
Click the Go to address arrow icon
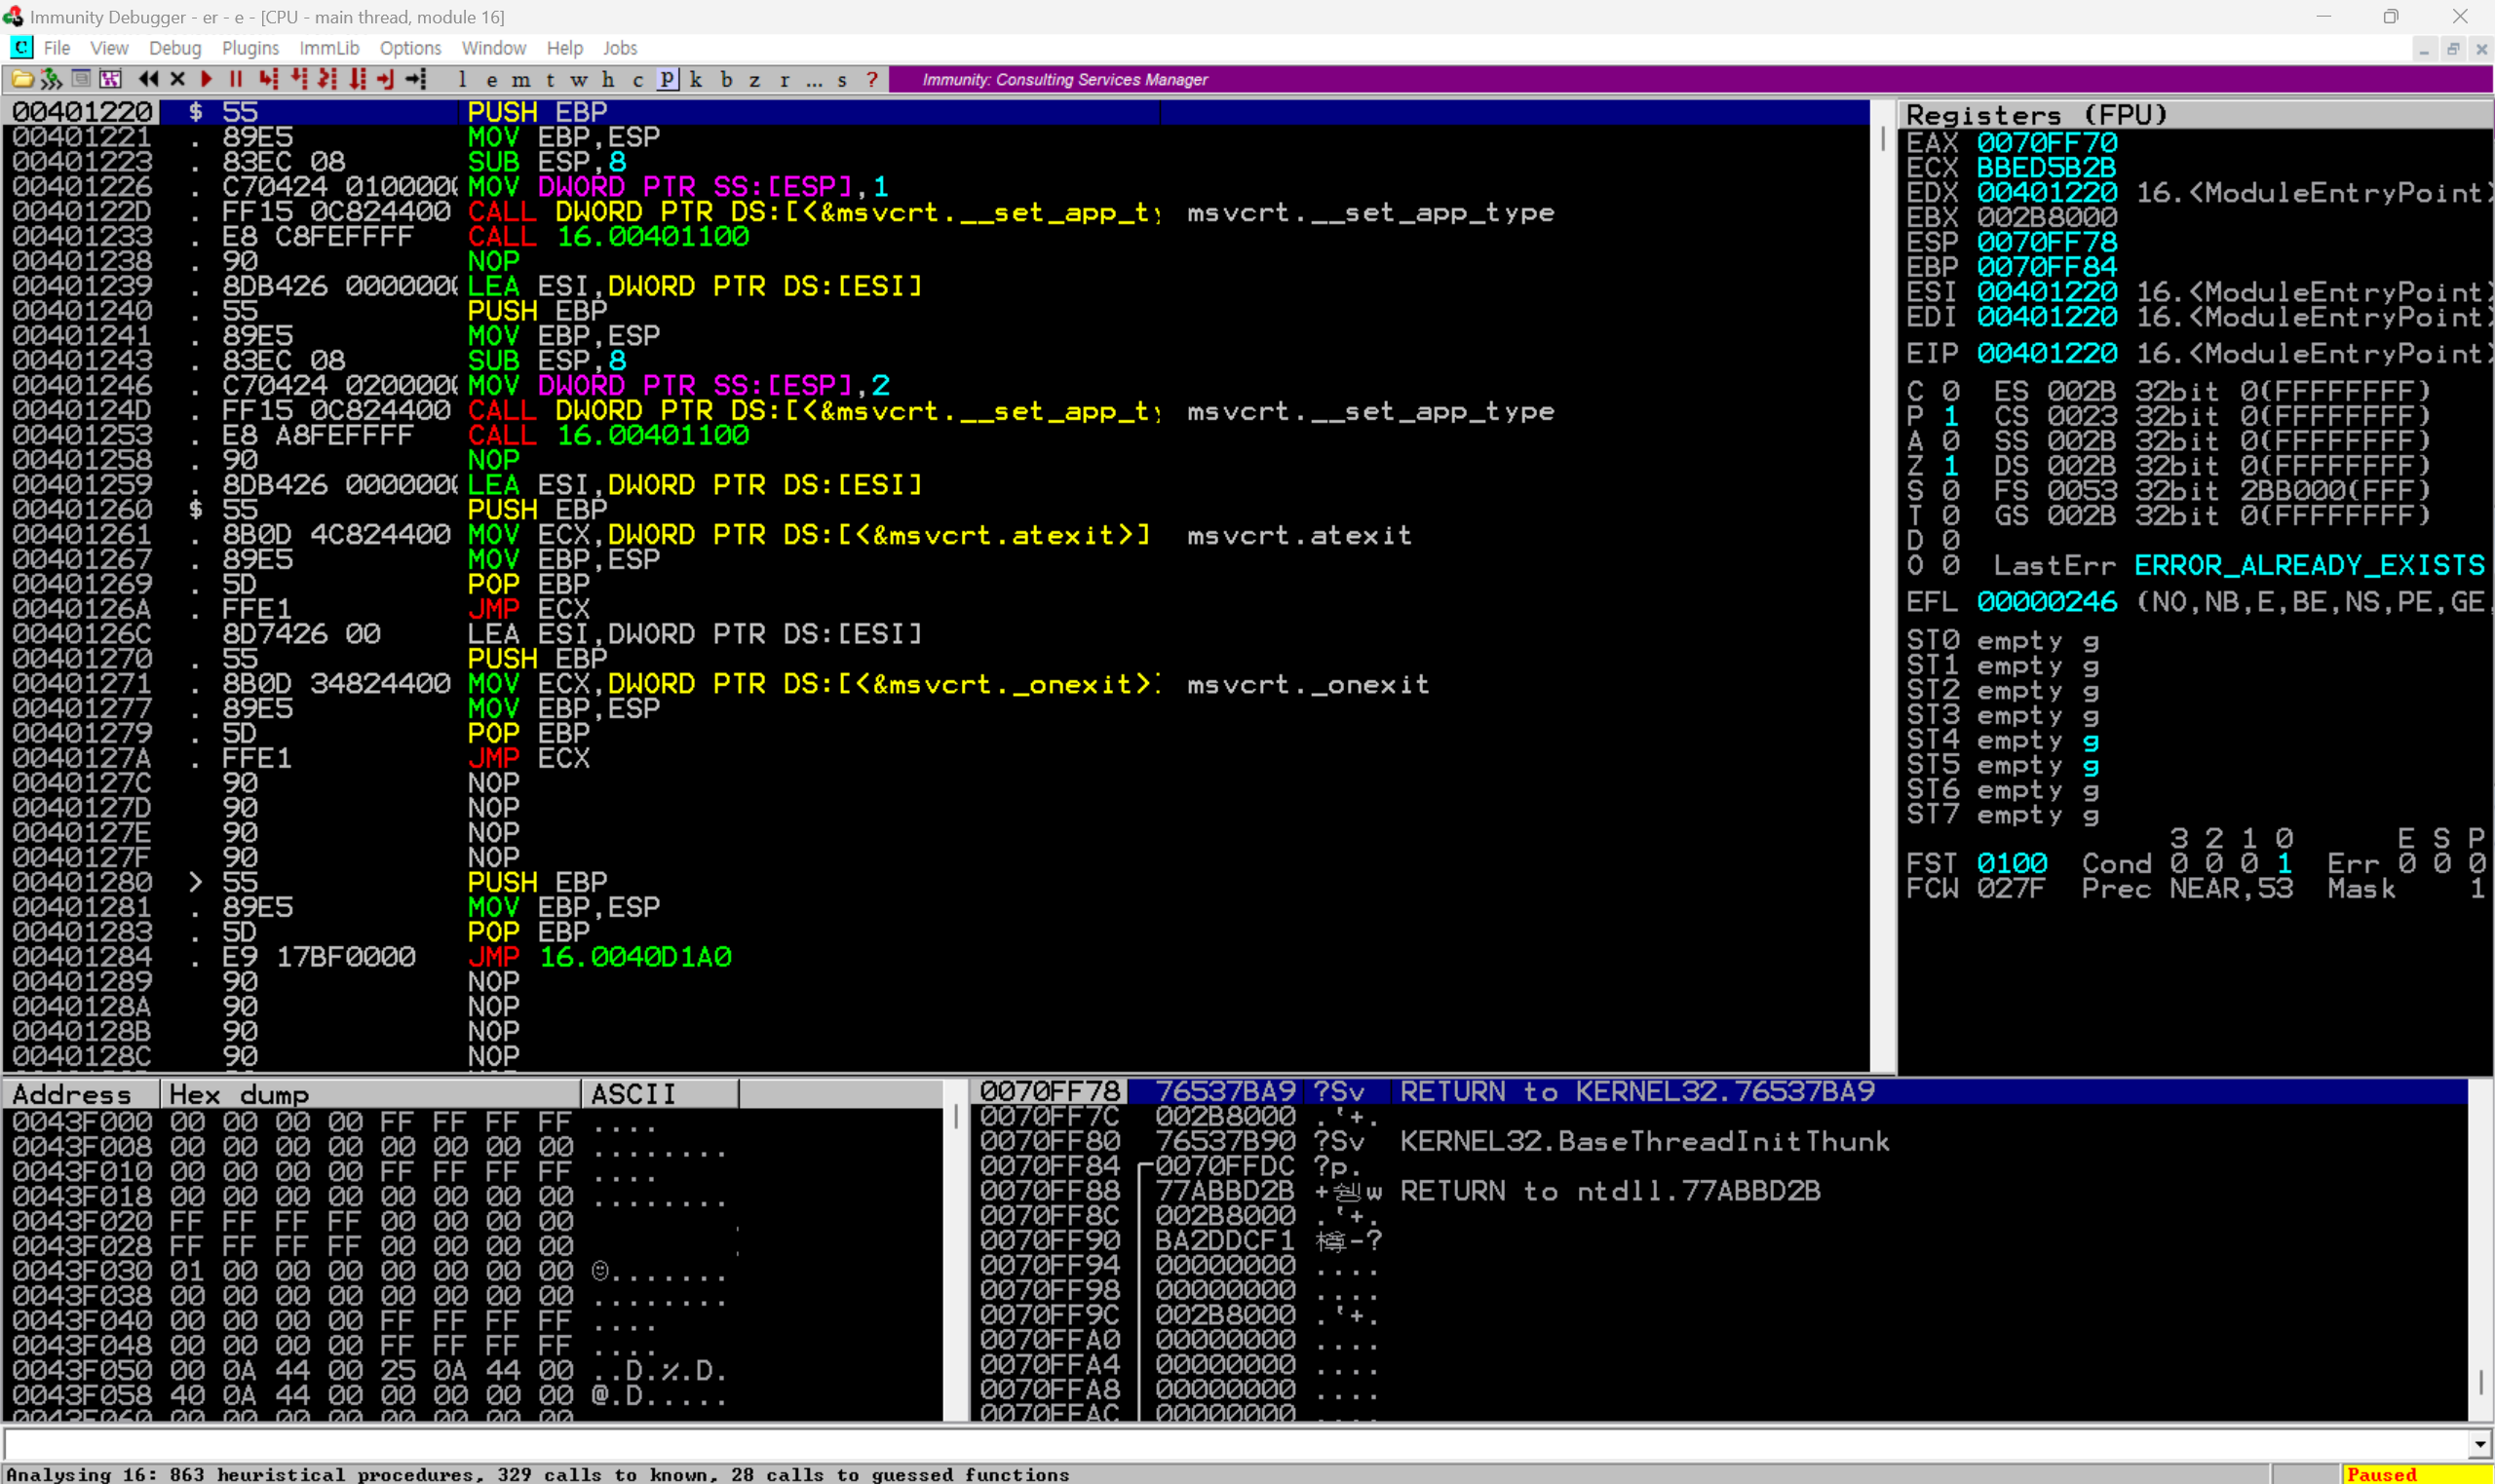(416, 79)
